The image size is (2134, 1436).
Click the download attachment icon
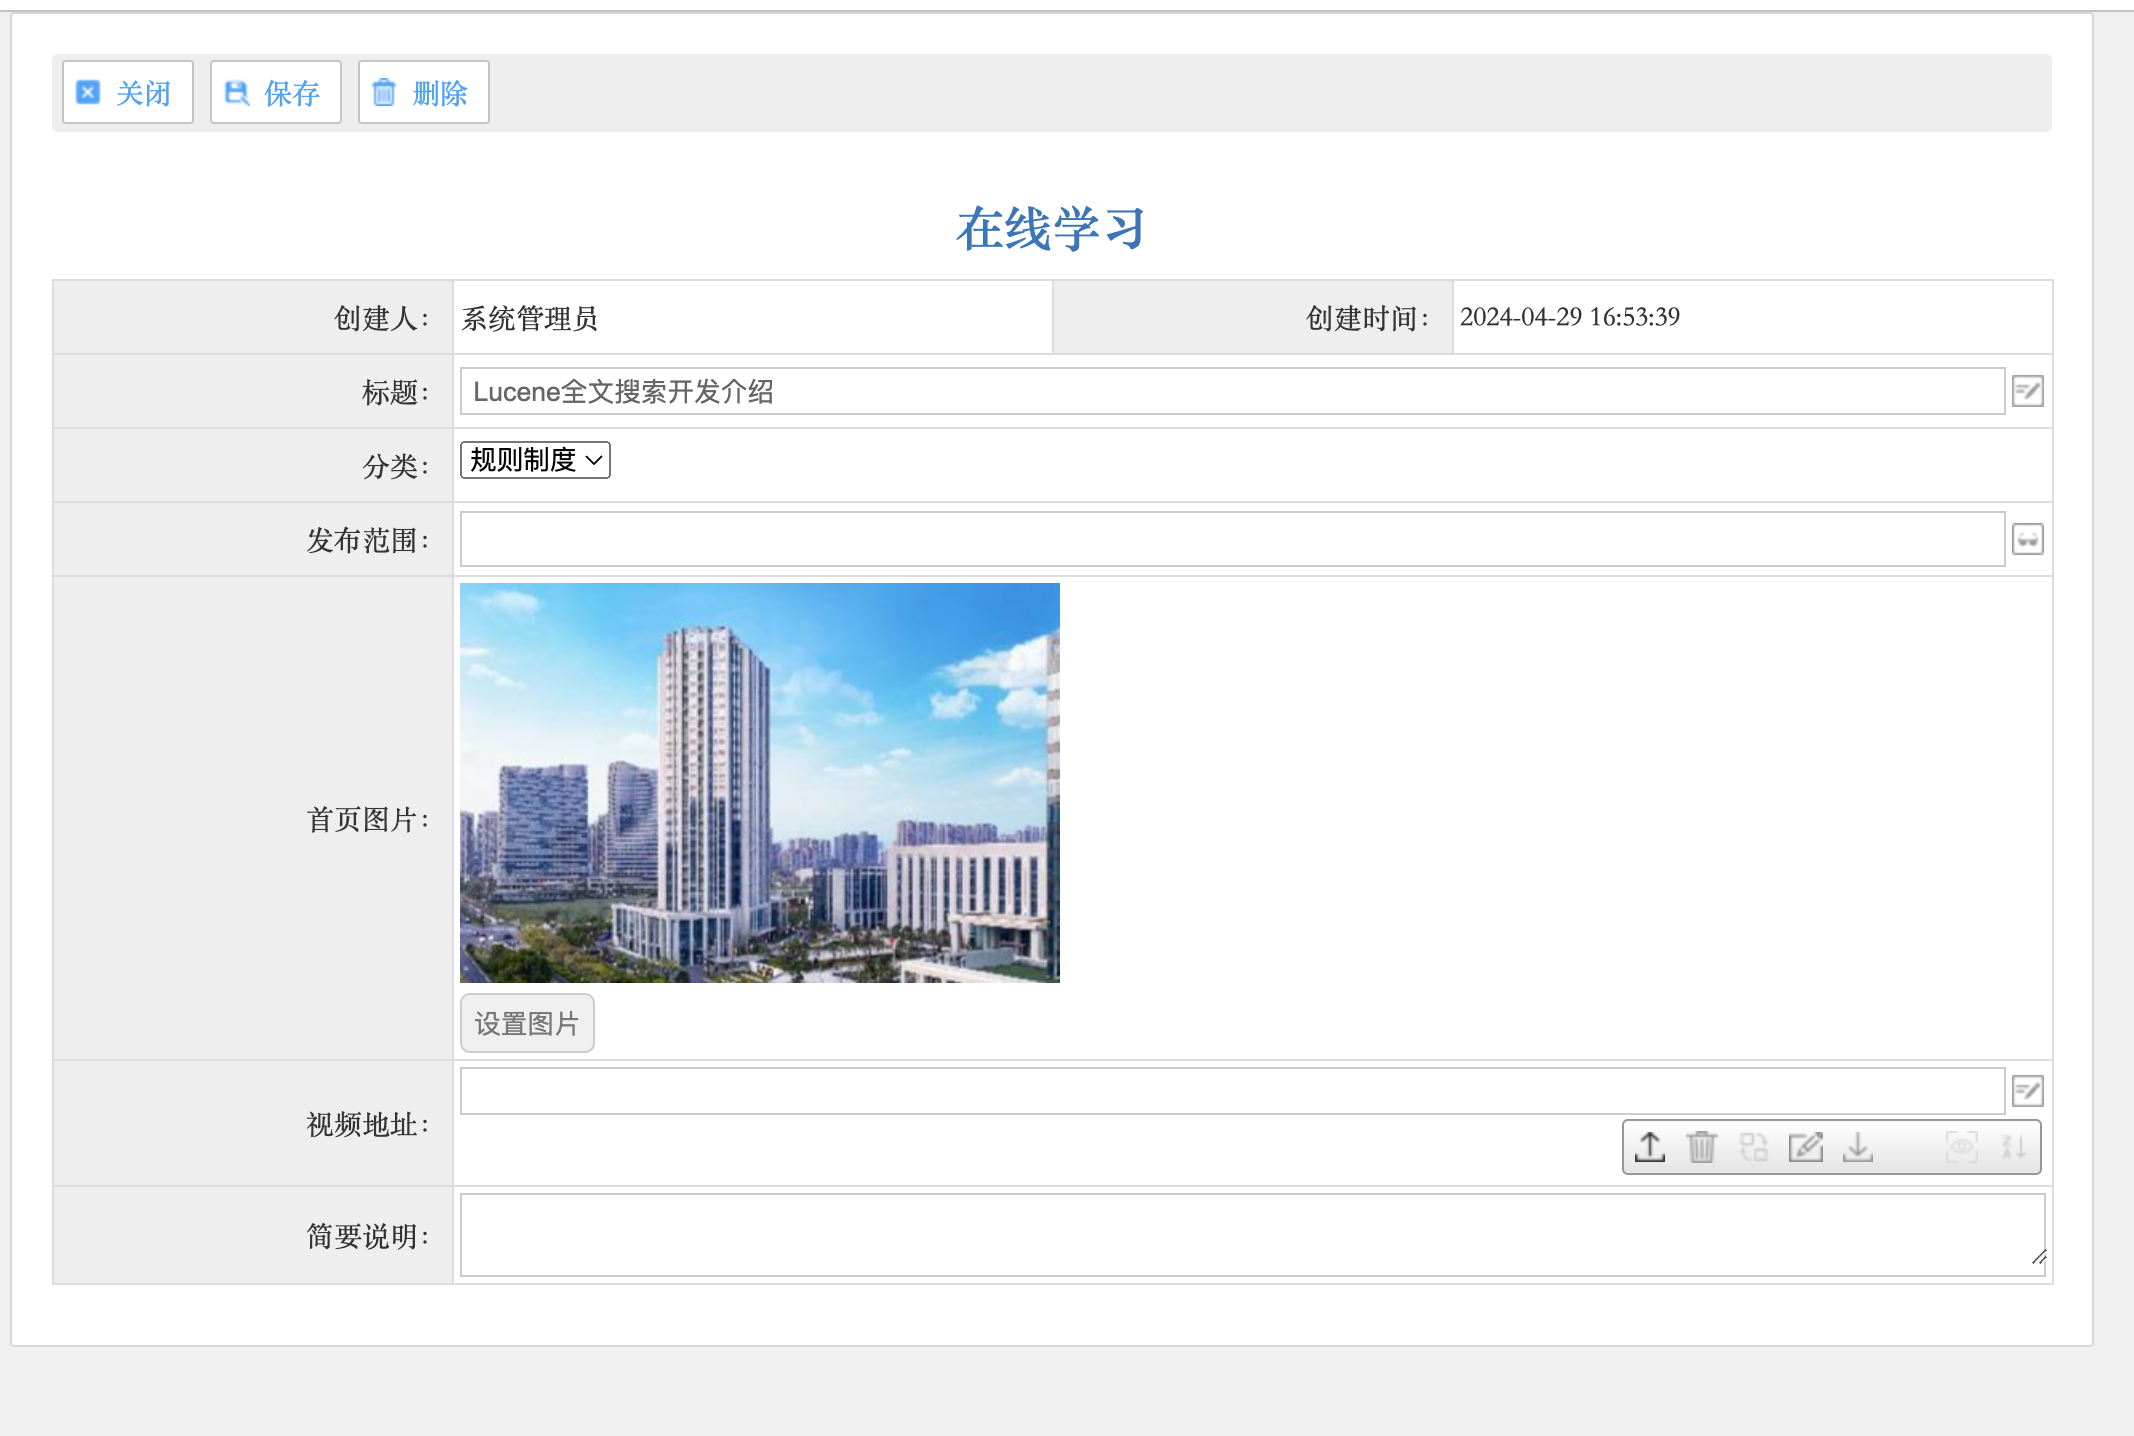pos(1858,1147)
